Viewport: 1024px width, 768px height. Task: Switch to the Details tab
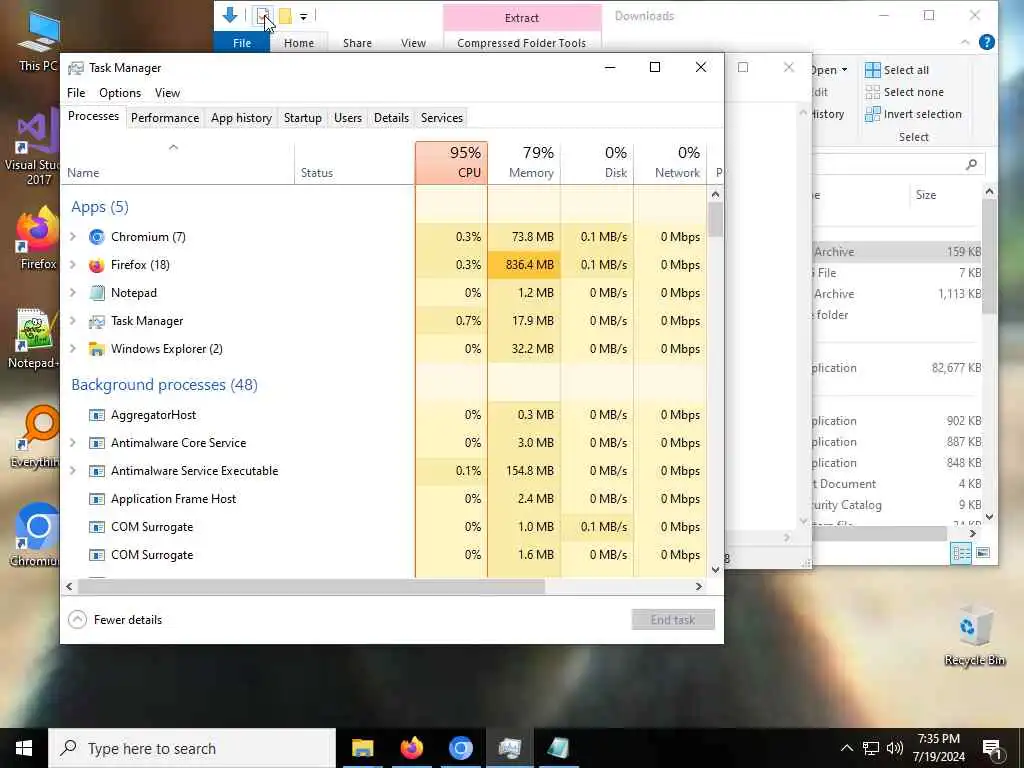pyautogui.click(x=391, y=118)
